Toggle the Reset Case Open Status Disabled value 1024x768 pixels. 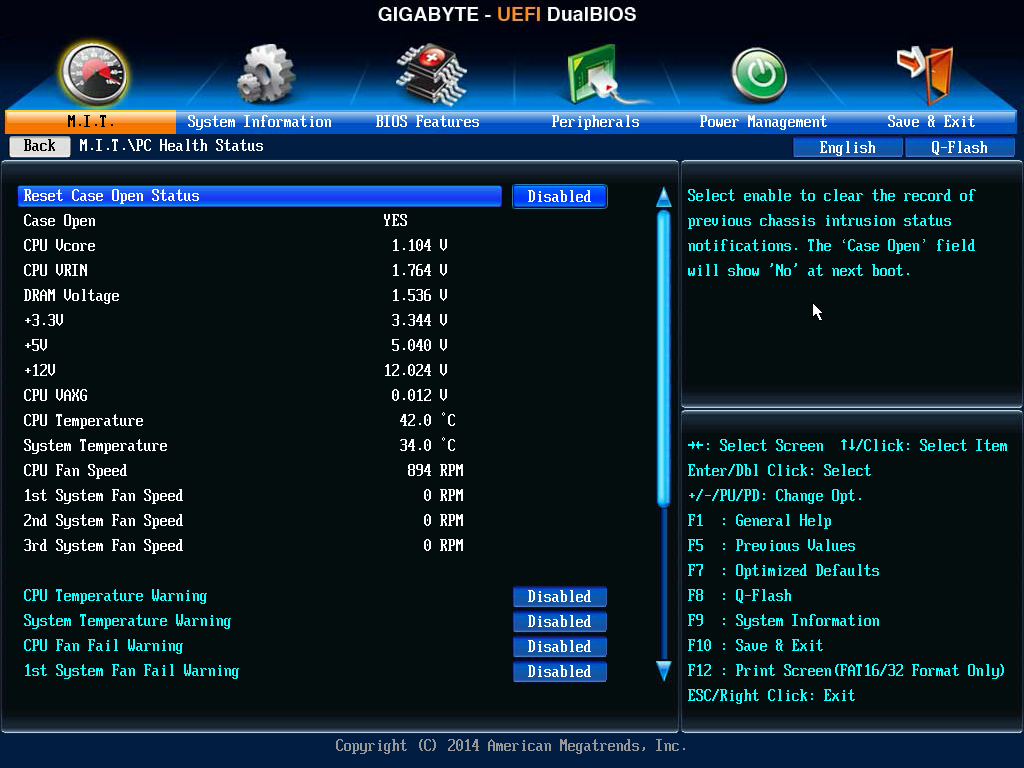[x=560, y=197]
